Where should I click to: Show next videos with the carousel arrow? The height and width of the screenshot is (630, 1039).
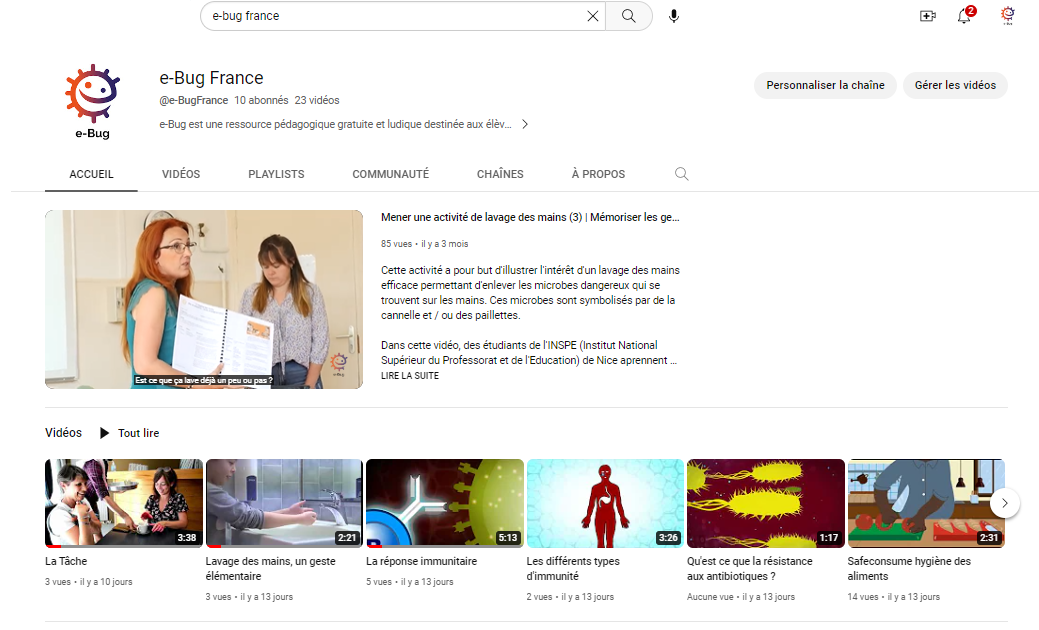tap(1005, 503)
